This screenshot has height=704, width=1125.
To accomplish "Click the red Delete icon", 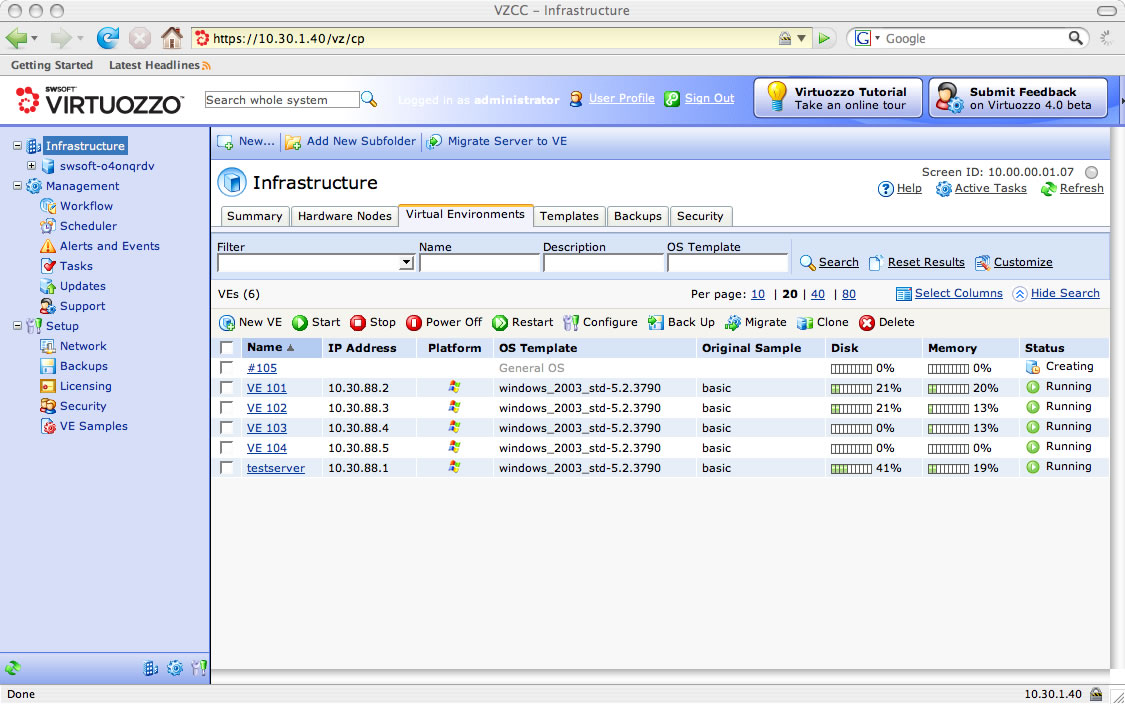I will click(x=867, y=323).
